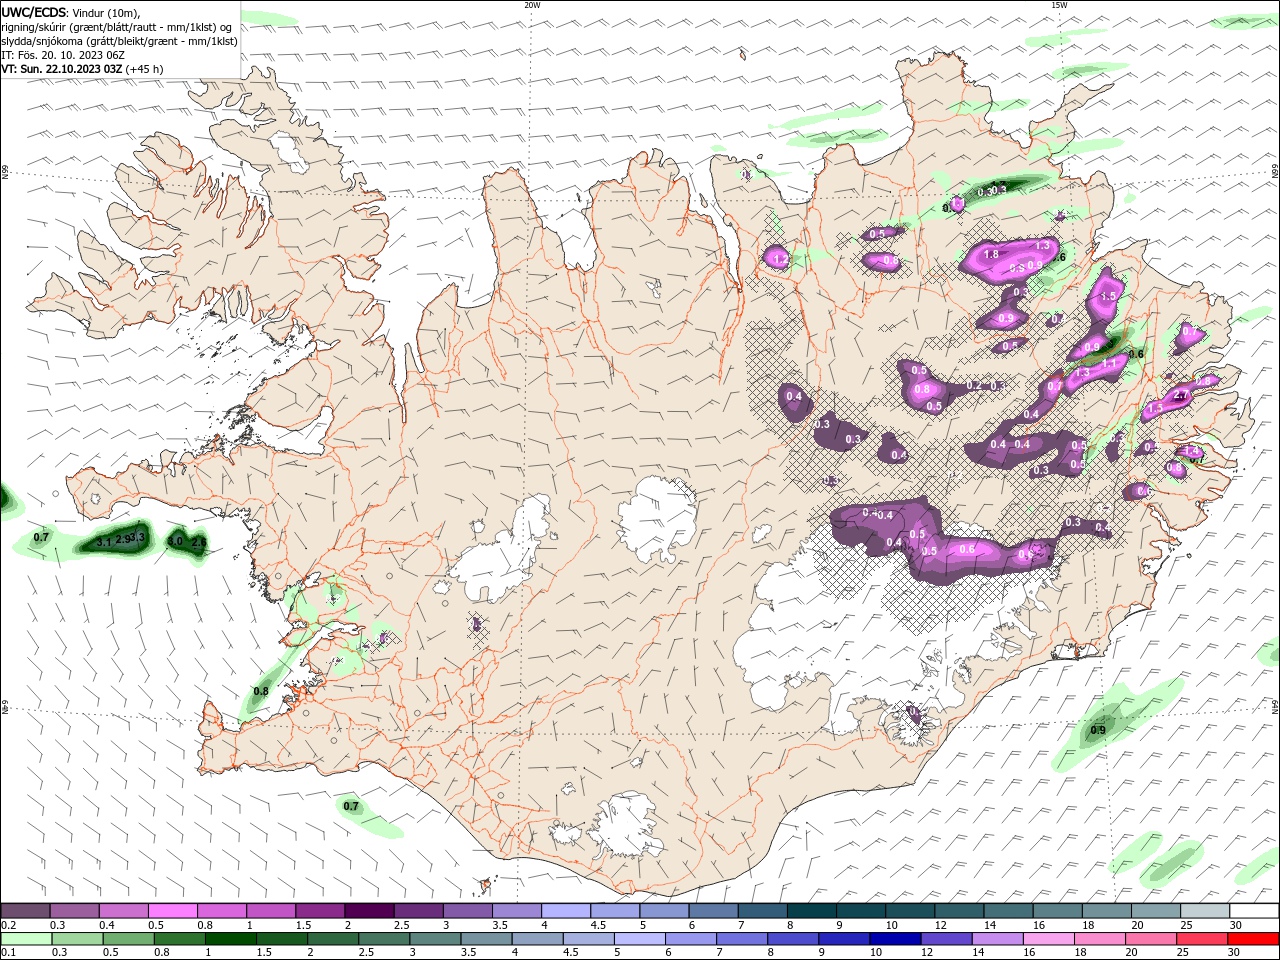Click the lilac 14 rain legend swatch
This screenshot has width=1280, height=960.
click(x=996, y=939)
